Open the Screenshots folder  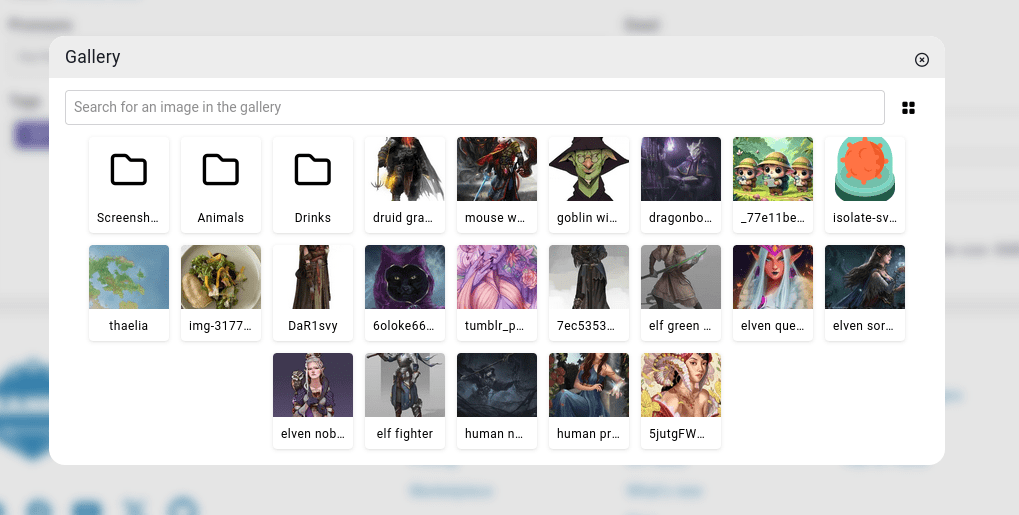pos(129,185)
